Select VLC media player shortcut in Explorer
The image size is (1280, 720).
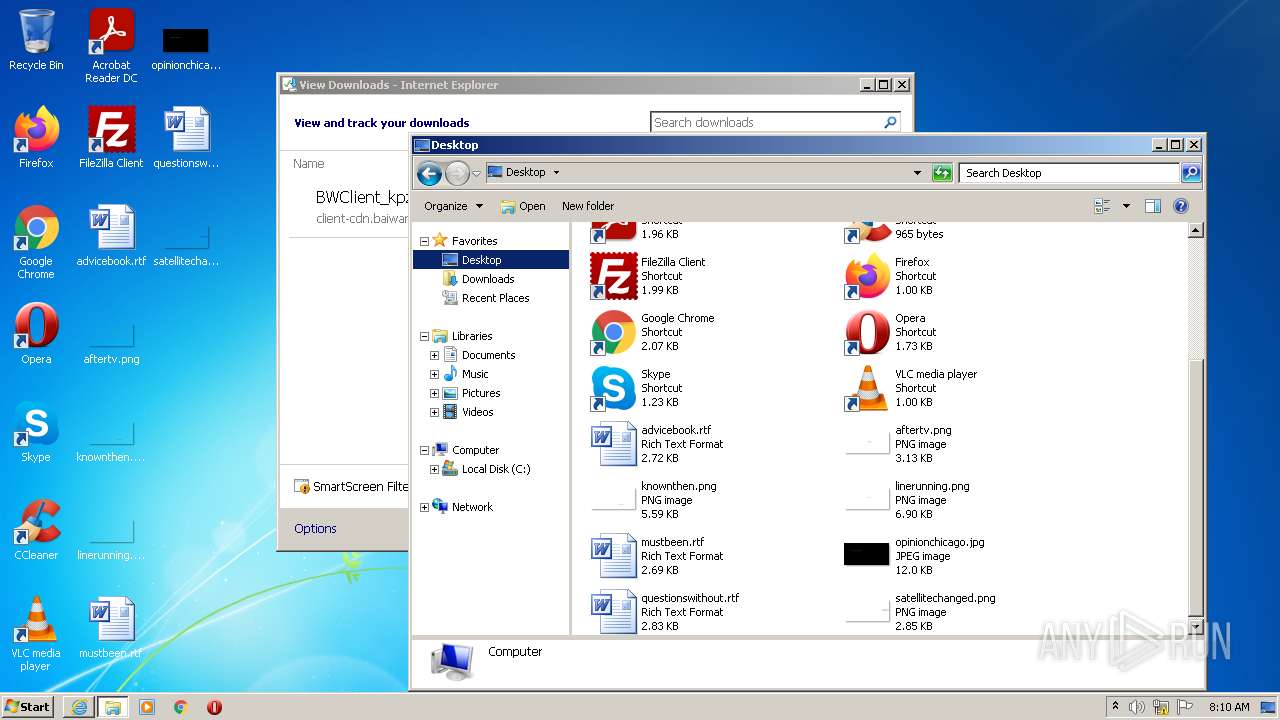(911, 388)
